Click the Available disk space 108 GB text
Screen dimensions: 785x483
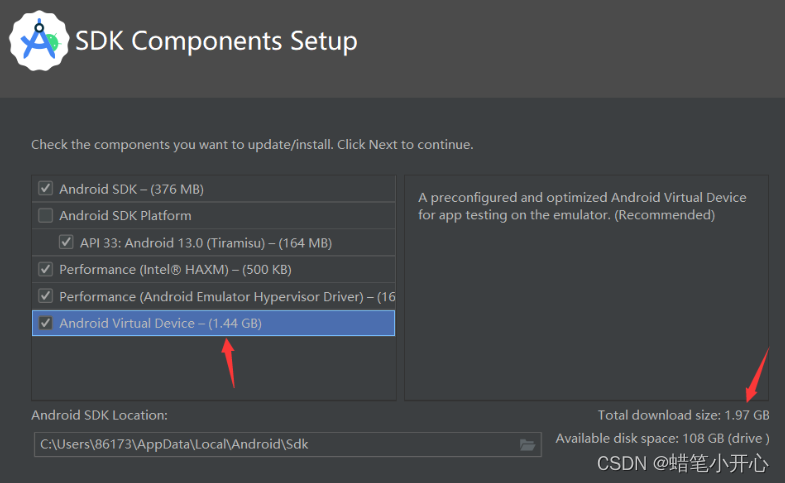point(662,438)
